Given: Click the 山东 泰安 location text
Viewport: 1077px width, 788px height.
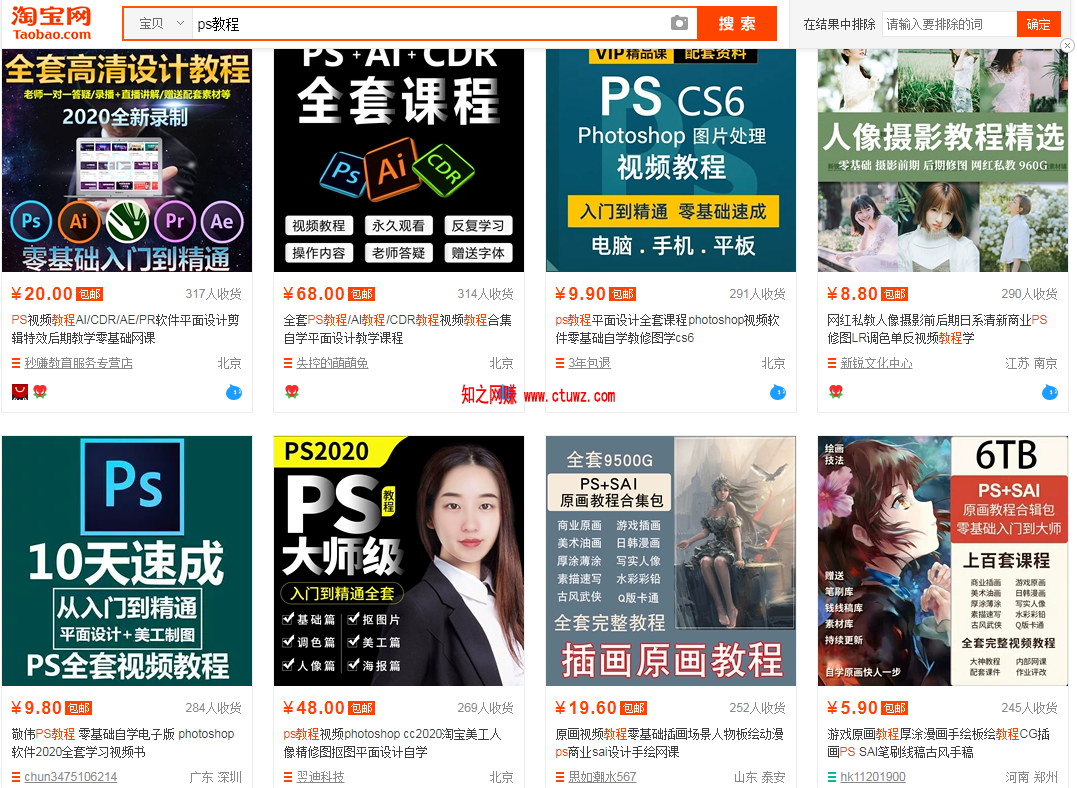Looking at the screenshot, I should click(x=759, y=777).
